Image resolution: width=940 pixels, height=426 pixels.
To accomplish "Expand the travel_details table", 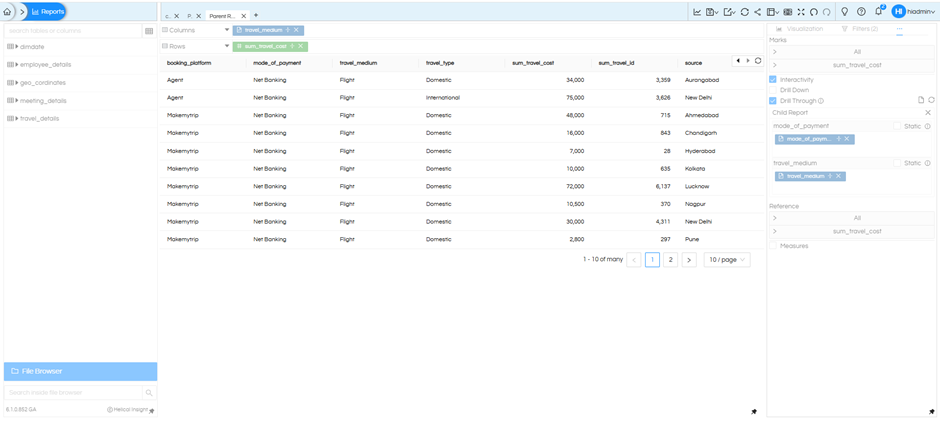I will coord(17,119).
